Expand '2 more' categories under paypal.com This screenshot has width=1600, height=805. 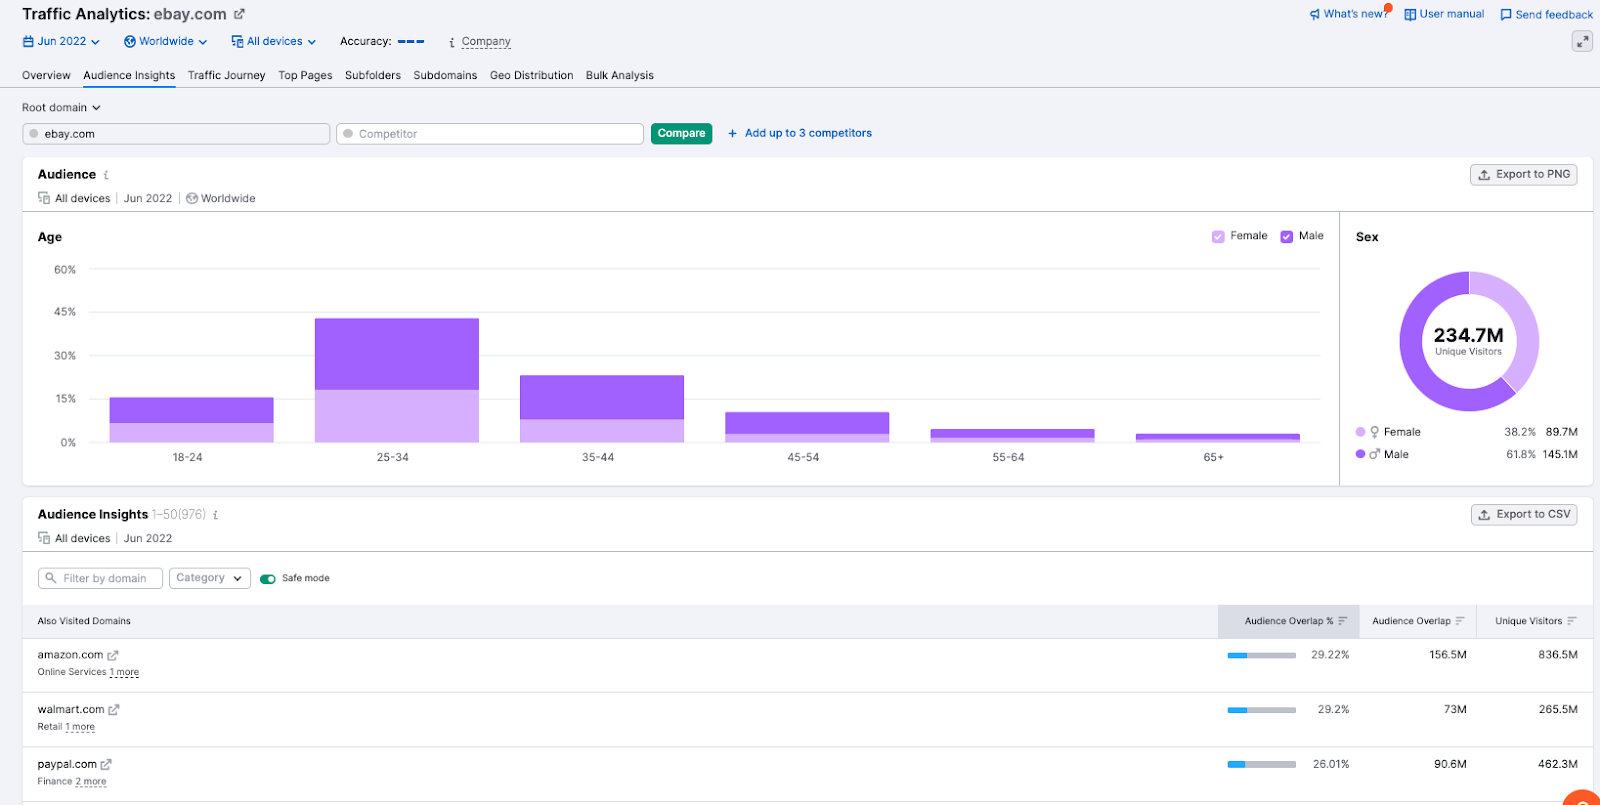pyautogui.click(x=91, y=782)
